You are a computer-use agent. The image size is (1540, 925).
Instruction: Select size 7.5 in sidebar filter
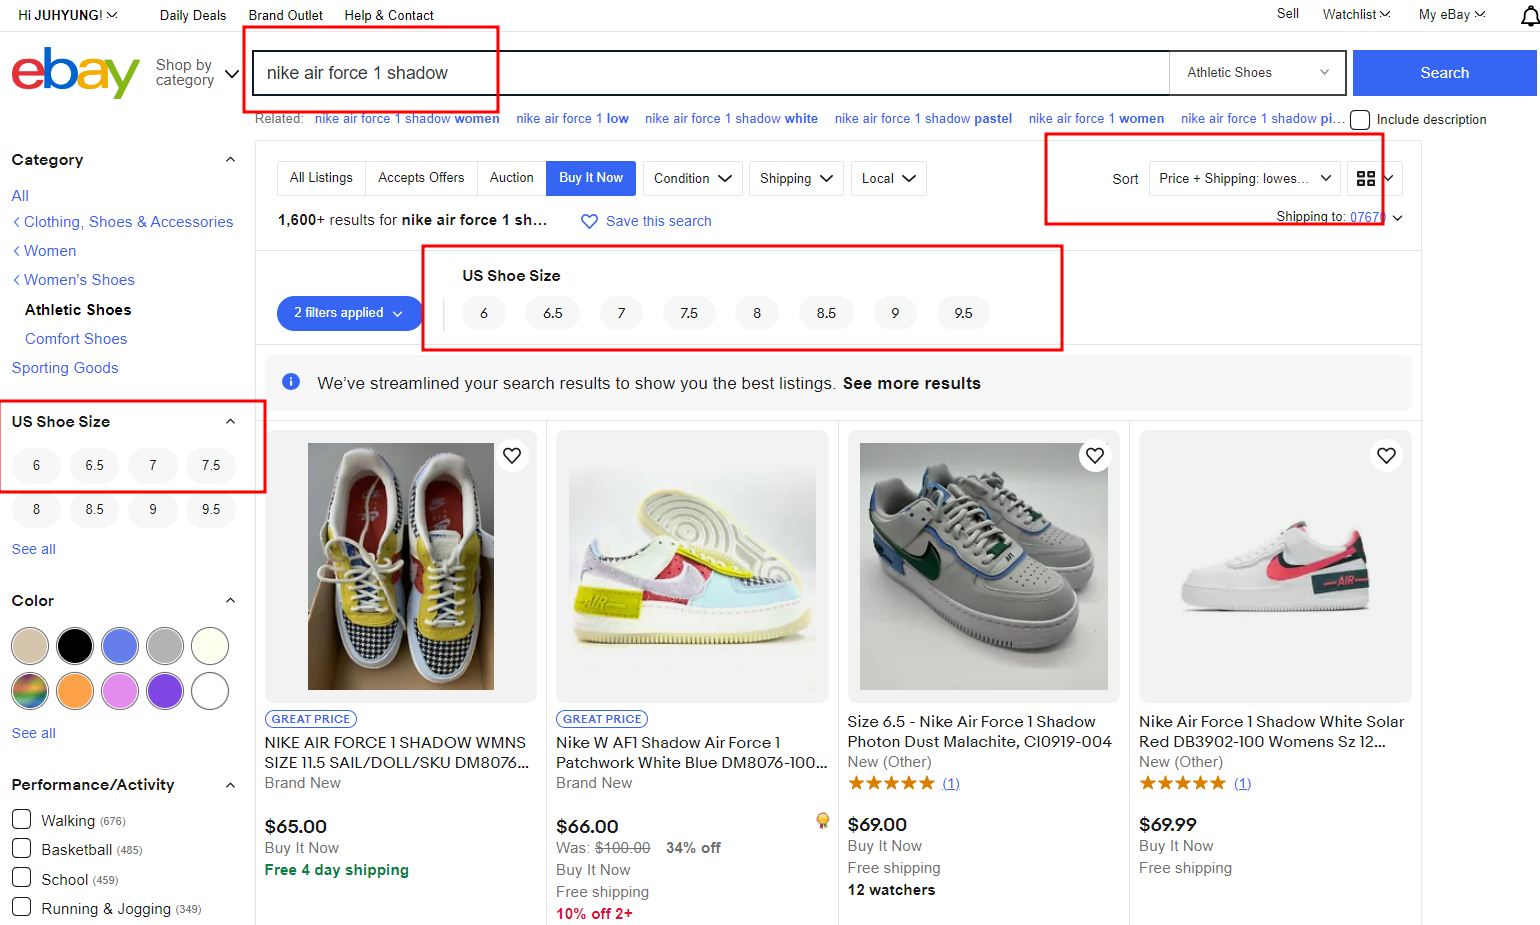tap(211, 465)
